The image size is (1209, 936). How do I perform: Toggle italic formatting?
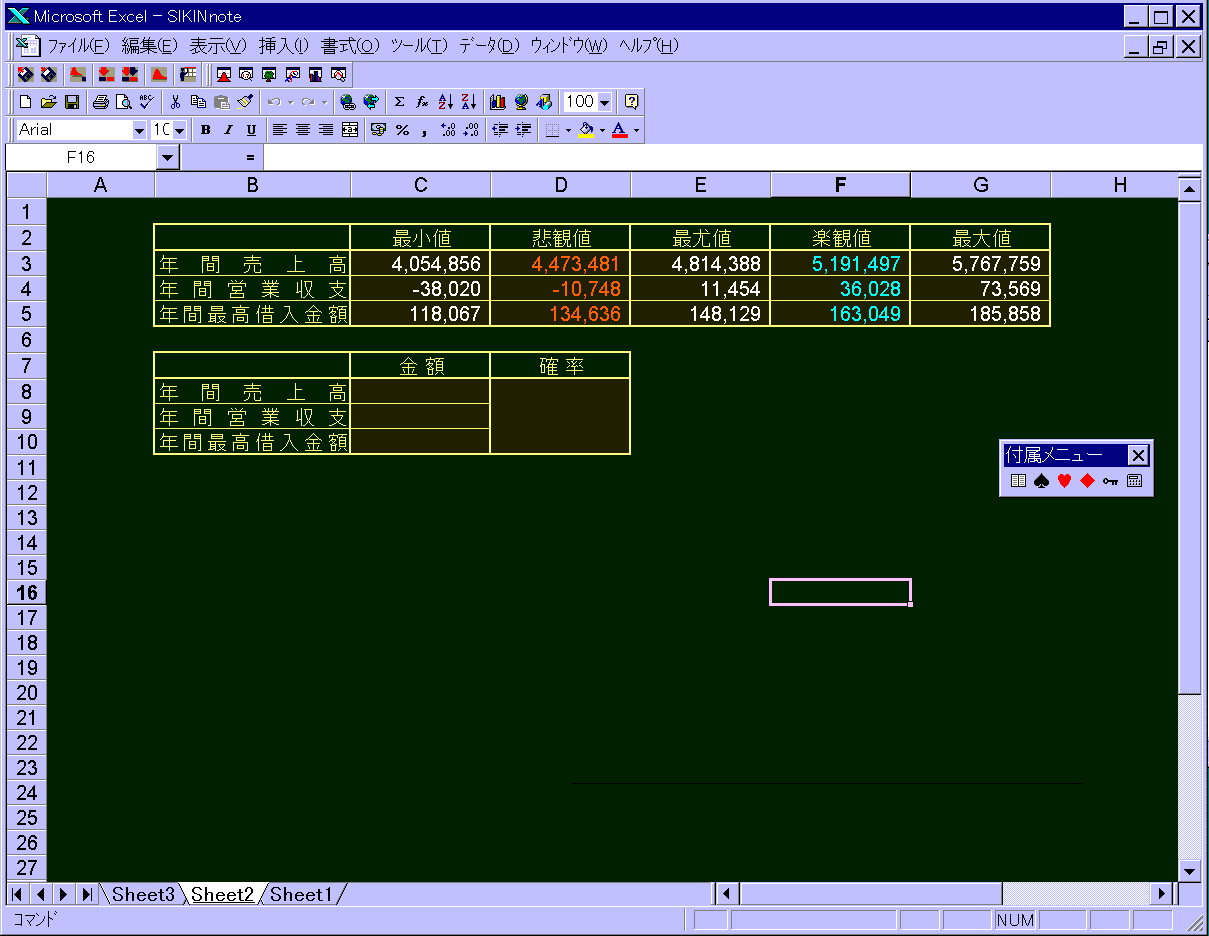click(x=228, y=130)
